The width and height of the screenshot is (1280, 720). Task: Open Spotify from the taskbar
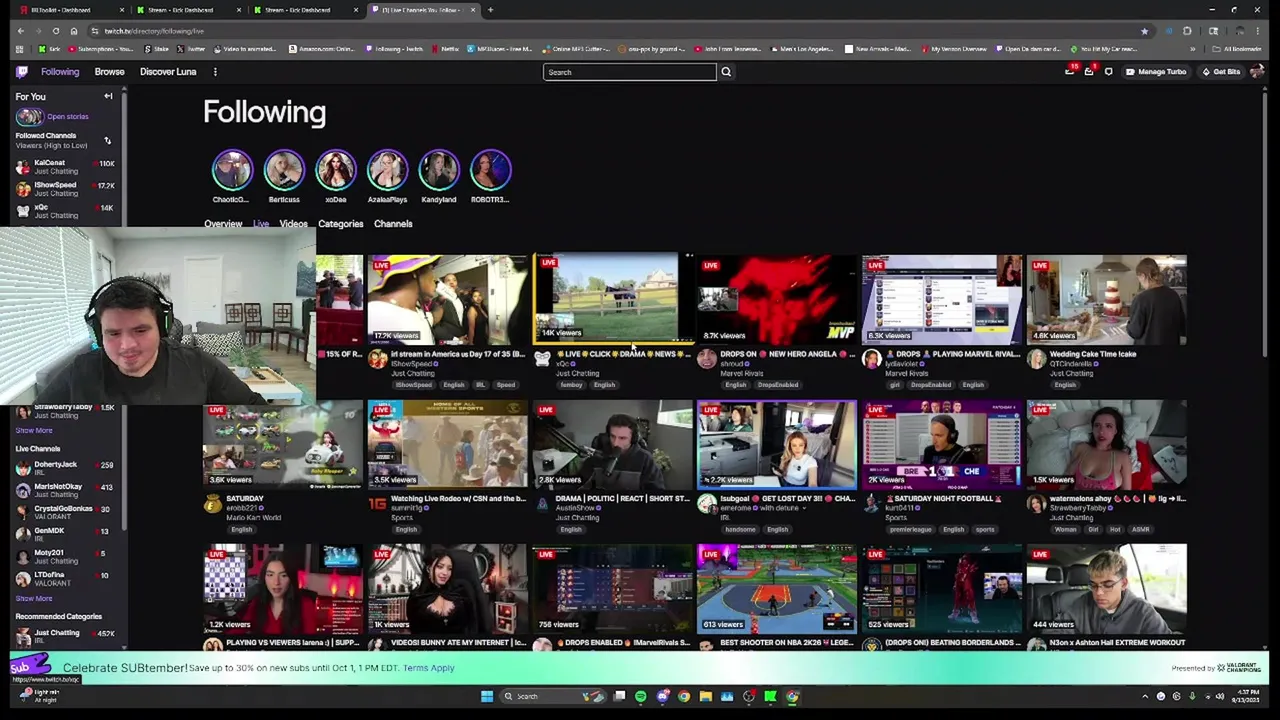click(641, 697)
